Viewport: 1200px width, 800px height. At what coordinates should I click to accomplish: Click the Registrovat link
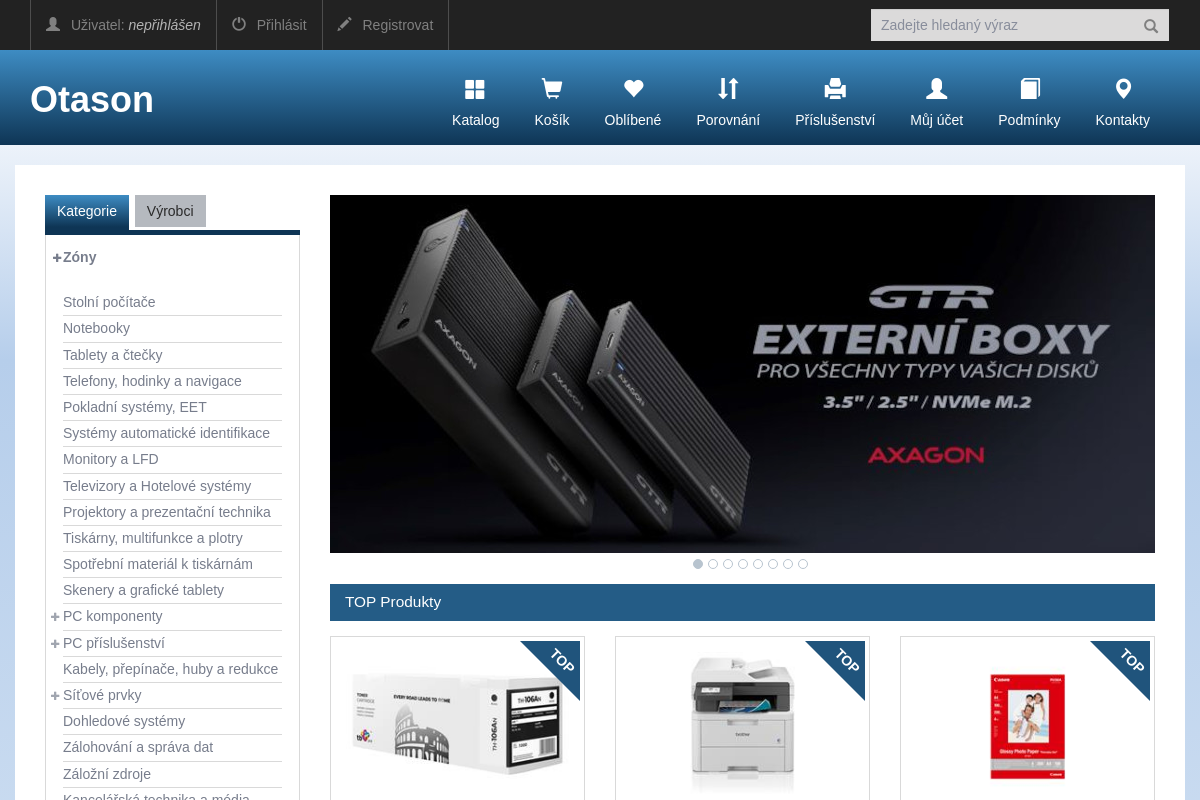(398, 25)
